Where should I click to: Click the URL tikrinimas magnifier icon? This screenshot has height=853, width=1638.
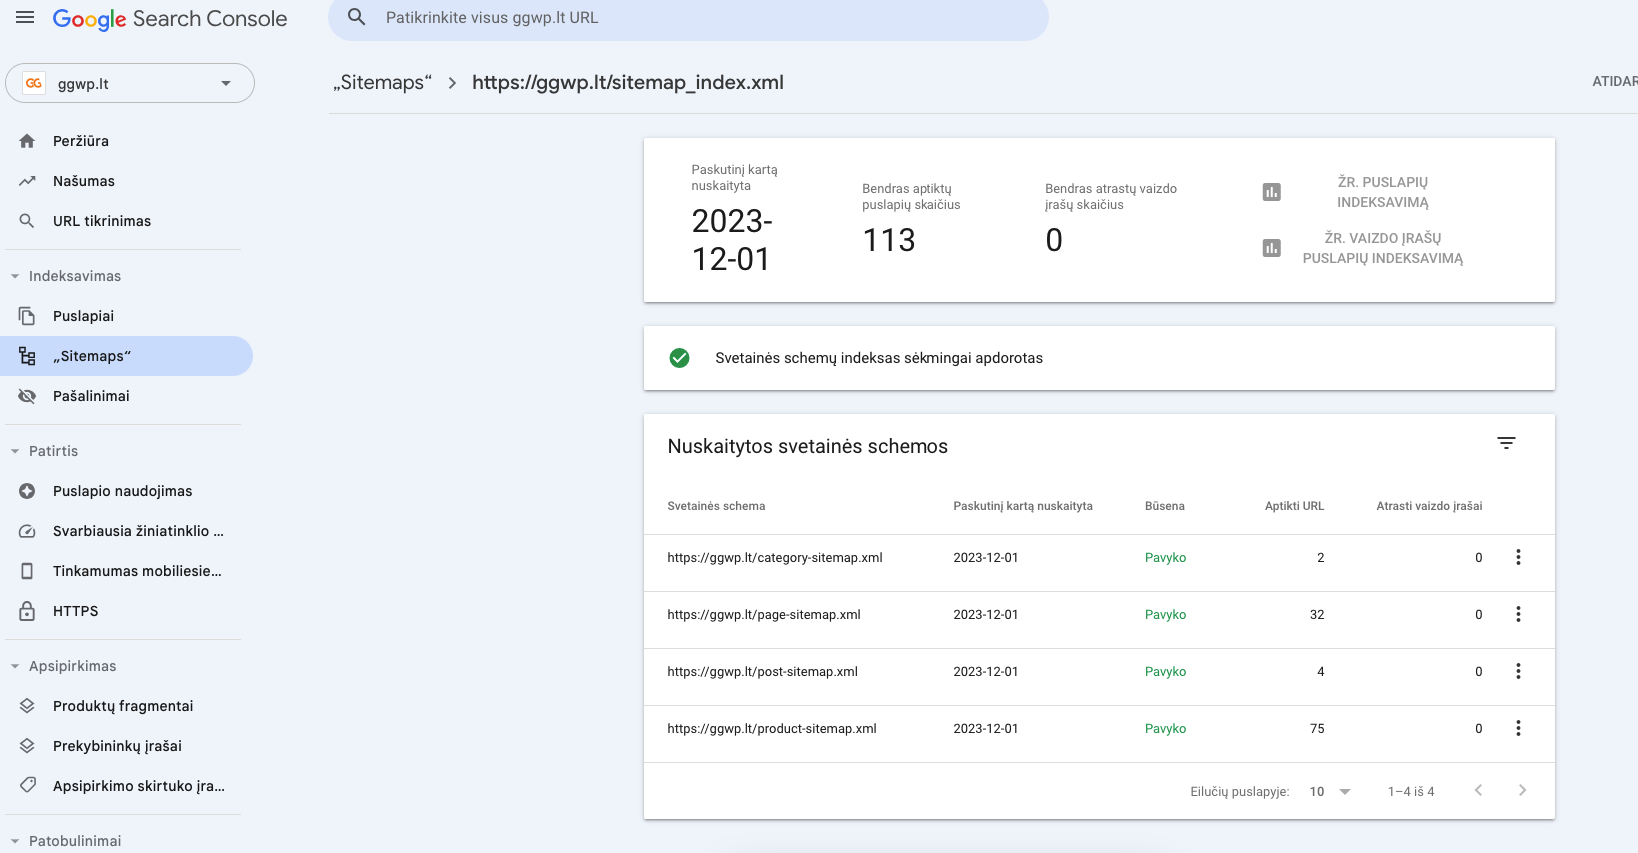coord(27,221)
